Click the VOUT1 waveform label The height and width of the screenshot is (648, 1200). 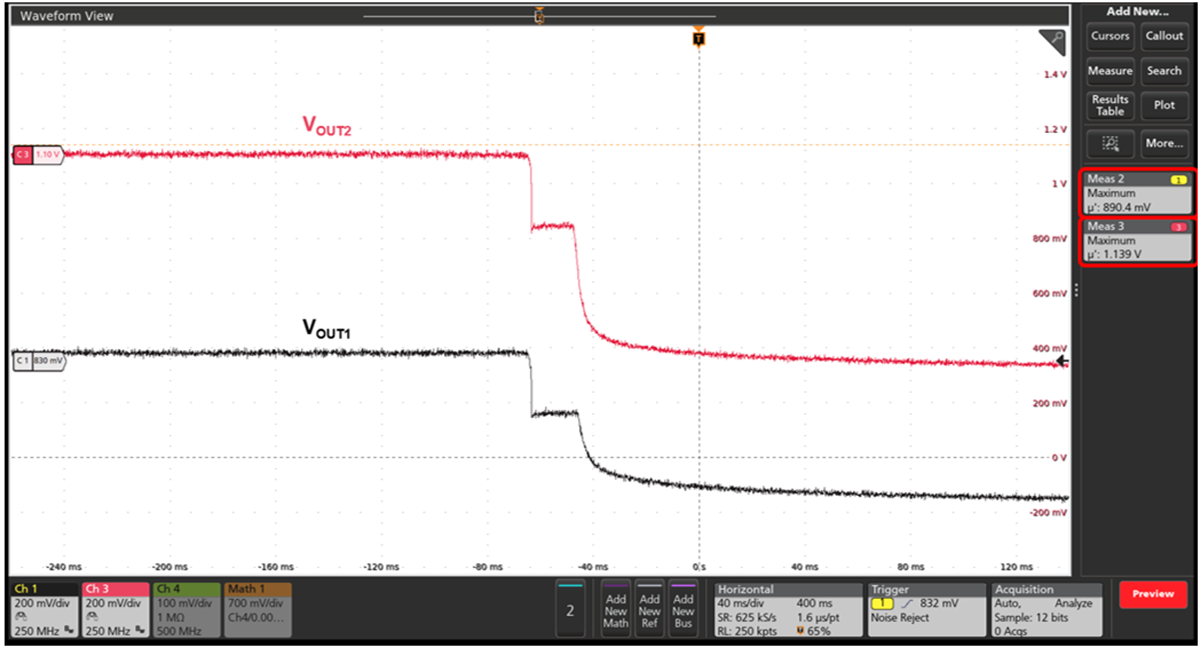coord(328,328)
